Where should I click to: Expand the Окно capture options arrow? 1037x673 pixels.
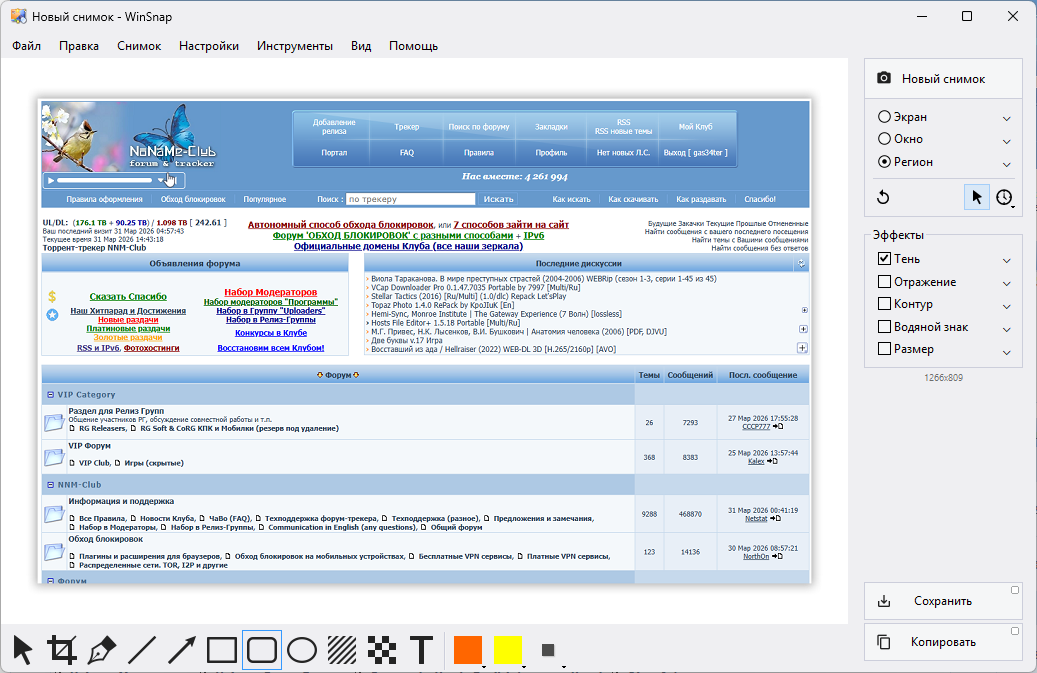(x=1007, y=140)
